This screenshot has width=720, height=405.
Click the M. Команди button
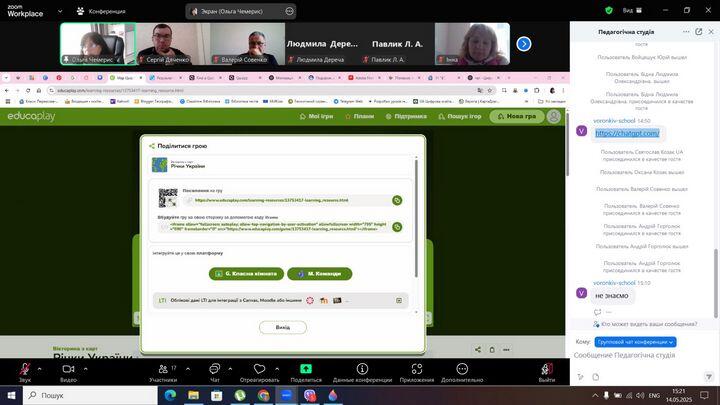coord(320,274)
